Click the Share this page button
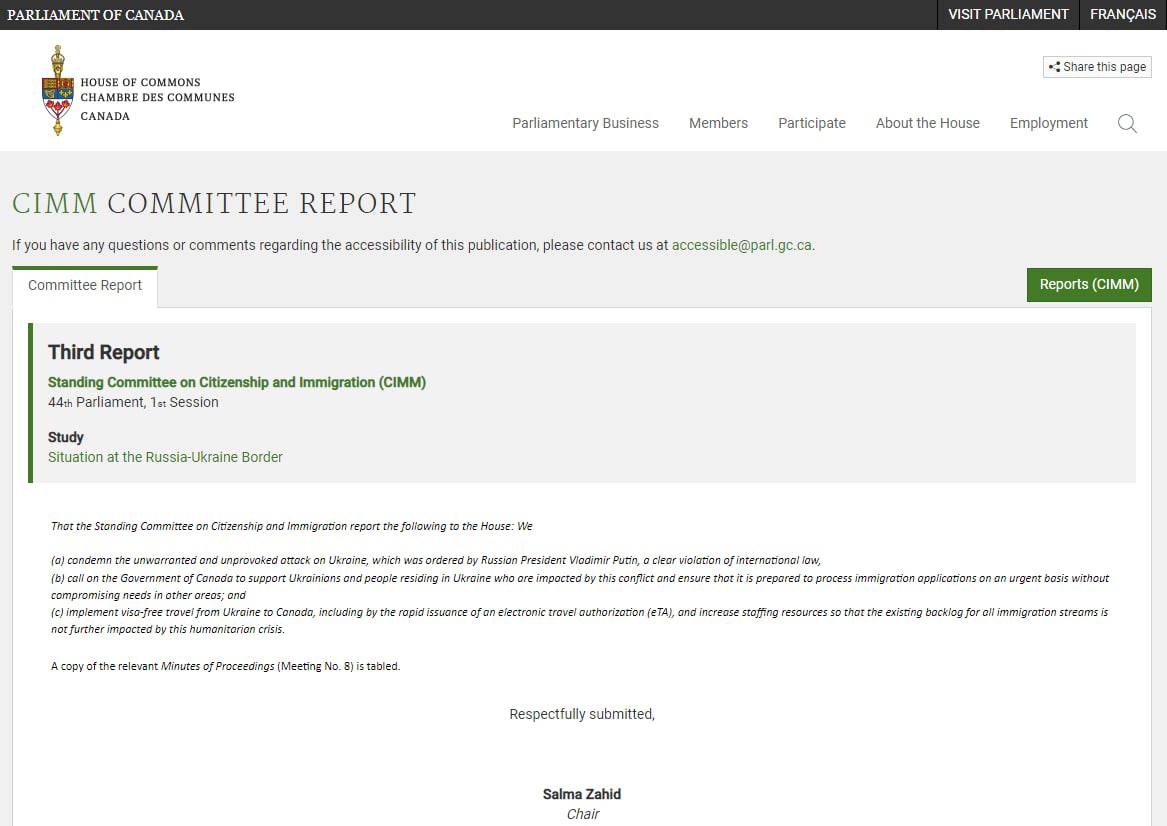 [x=1097, y=67]
